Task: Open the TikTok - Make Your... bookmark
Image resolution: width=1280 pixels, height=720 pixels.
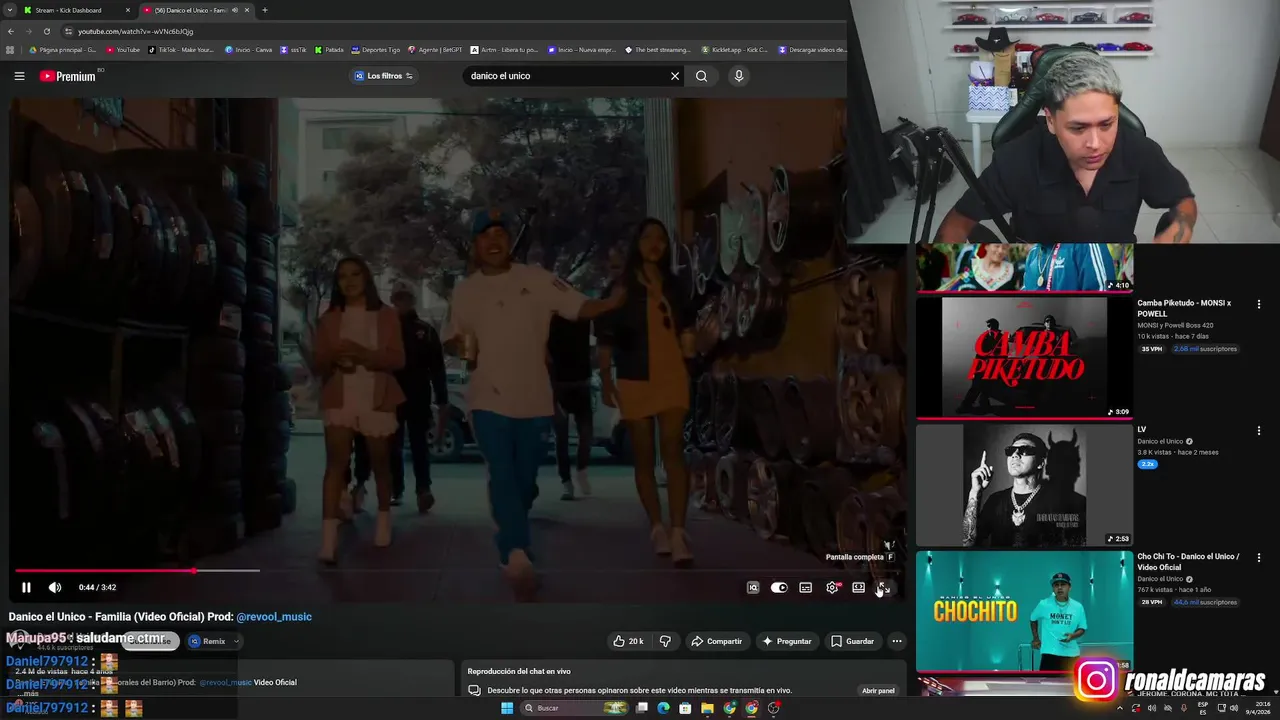Action: (181, 50)
